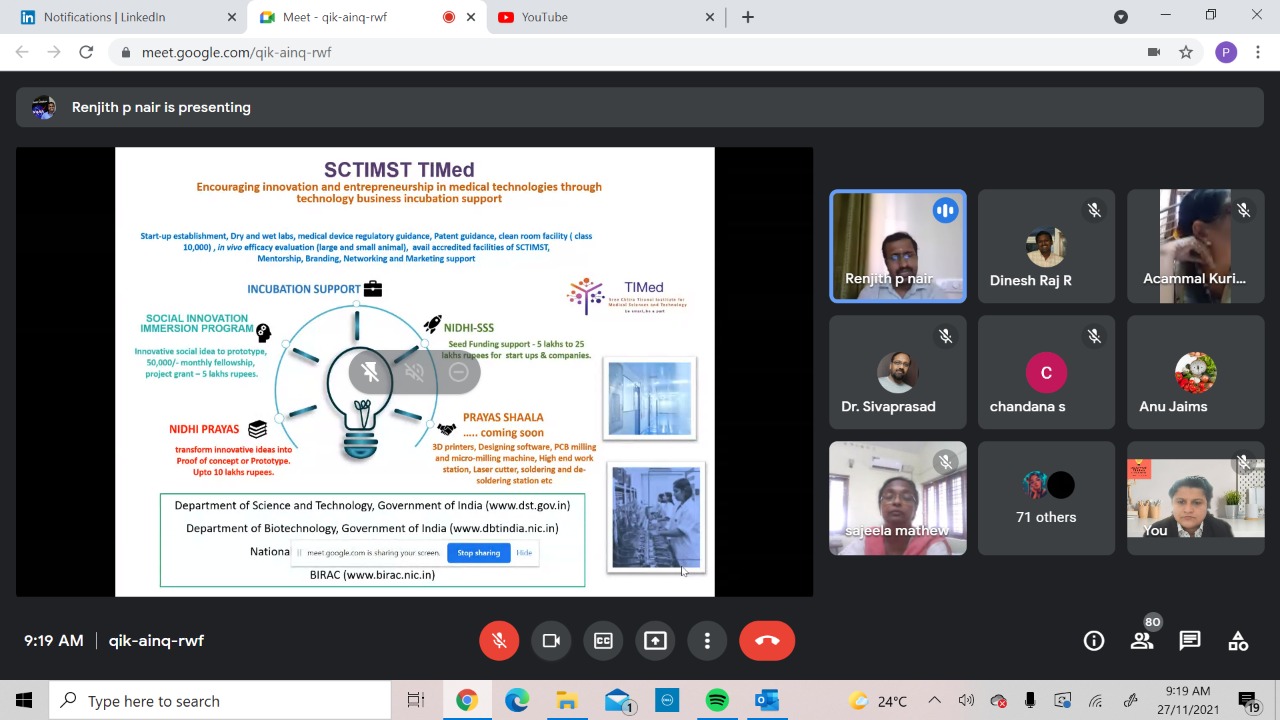
Task: Select Dr. Sivaprasad participant tile
Action: [898, 372]
